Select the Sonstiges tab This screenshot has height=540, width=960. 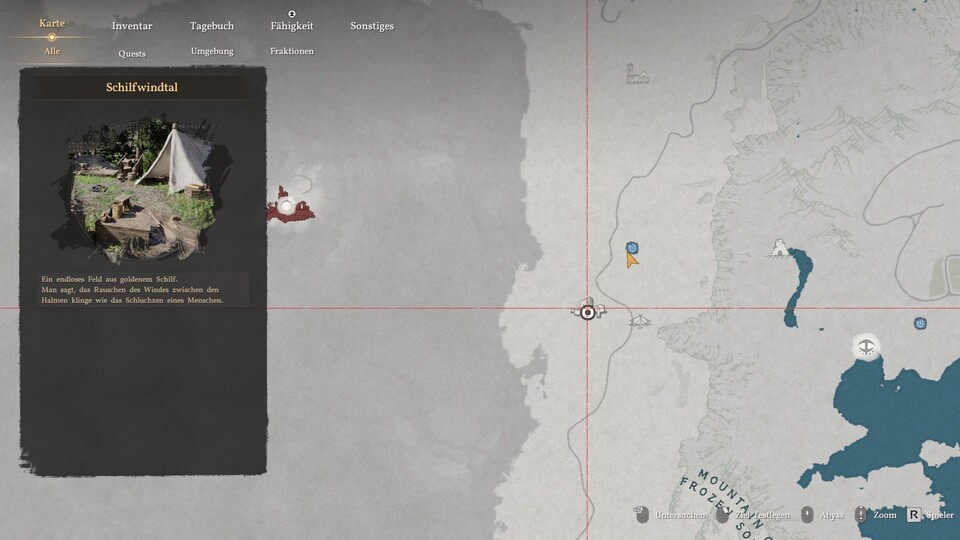(x=372, y=26)
